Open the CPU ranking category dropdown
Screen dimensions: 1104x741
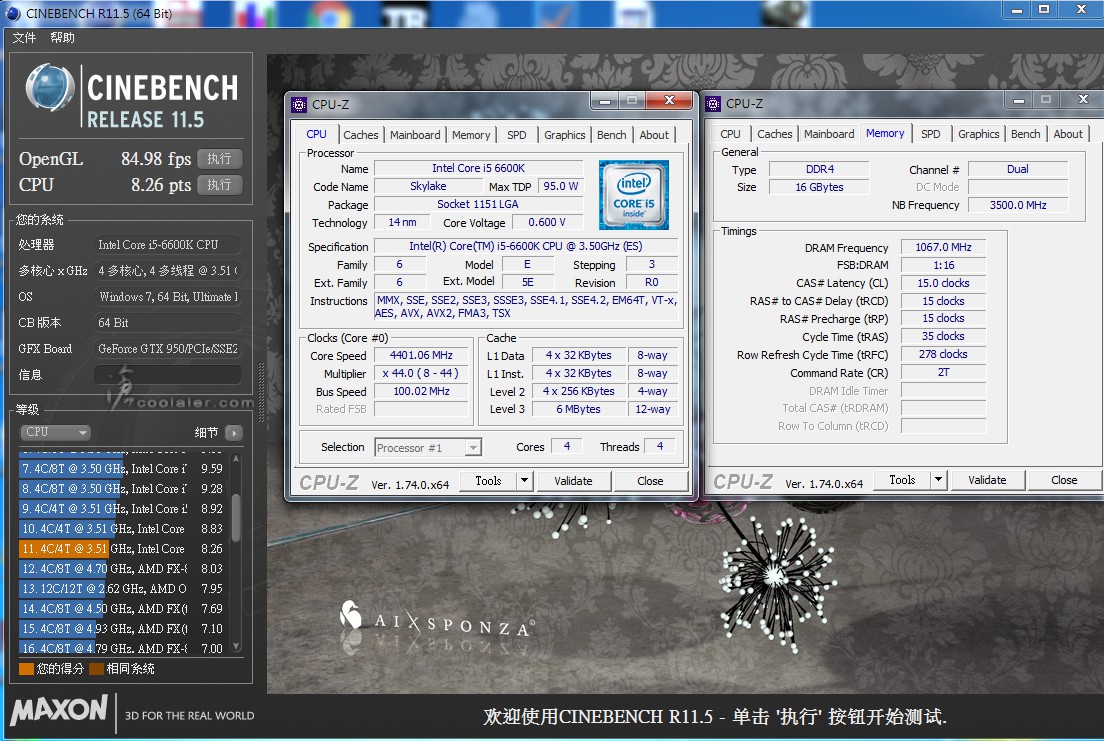pyautogui.click(x=55, y=432)
